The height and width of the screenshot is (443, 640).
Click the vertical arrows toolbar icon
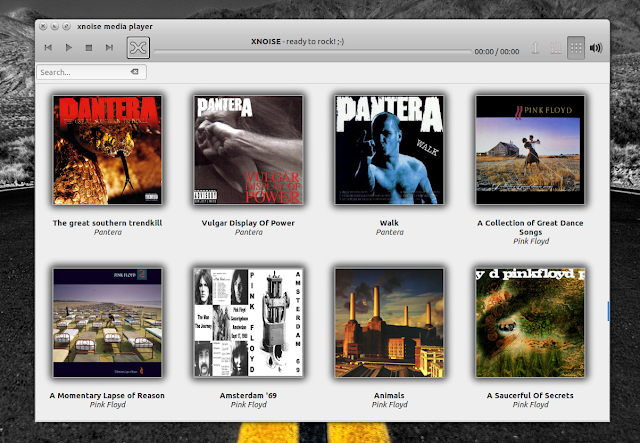pyautogui.click(x=536, y=48)
